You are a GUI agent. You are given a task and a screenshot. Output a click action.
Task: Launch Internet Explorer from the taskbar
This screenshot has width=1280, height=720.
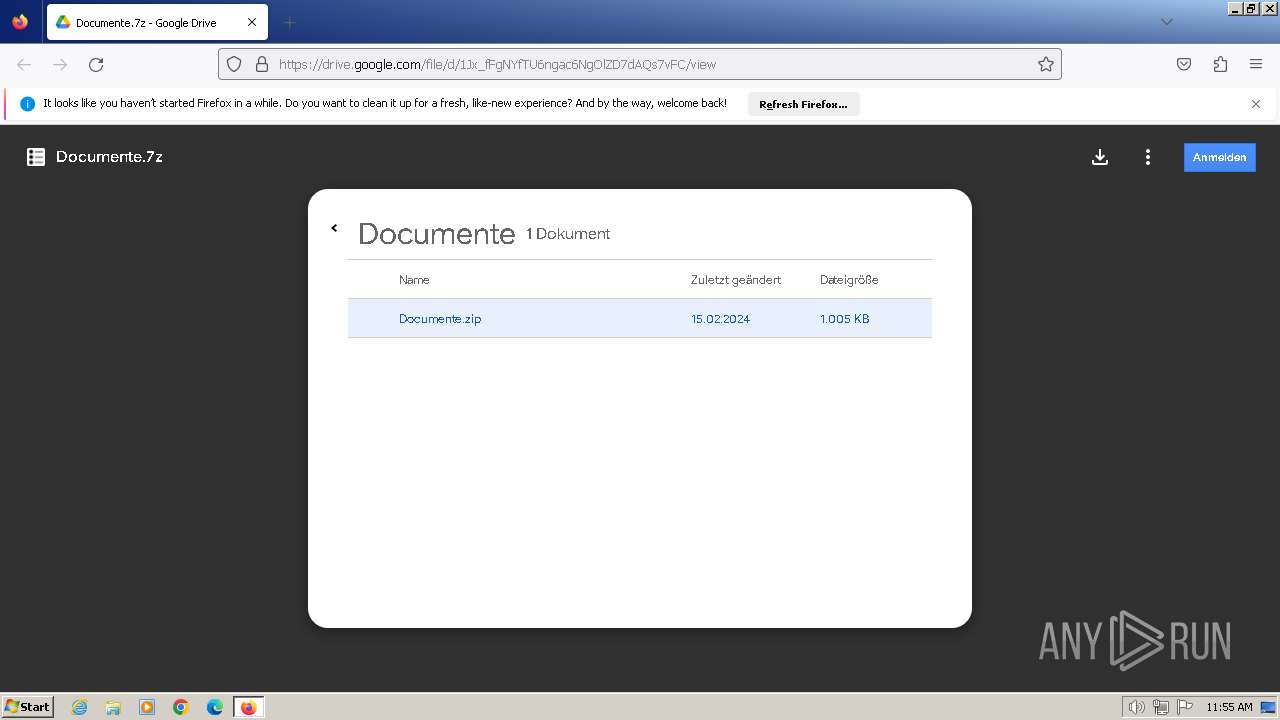pos(80,707)
